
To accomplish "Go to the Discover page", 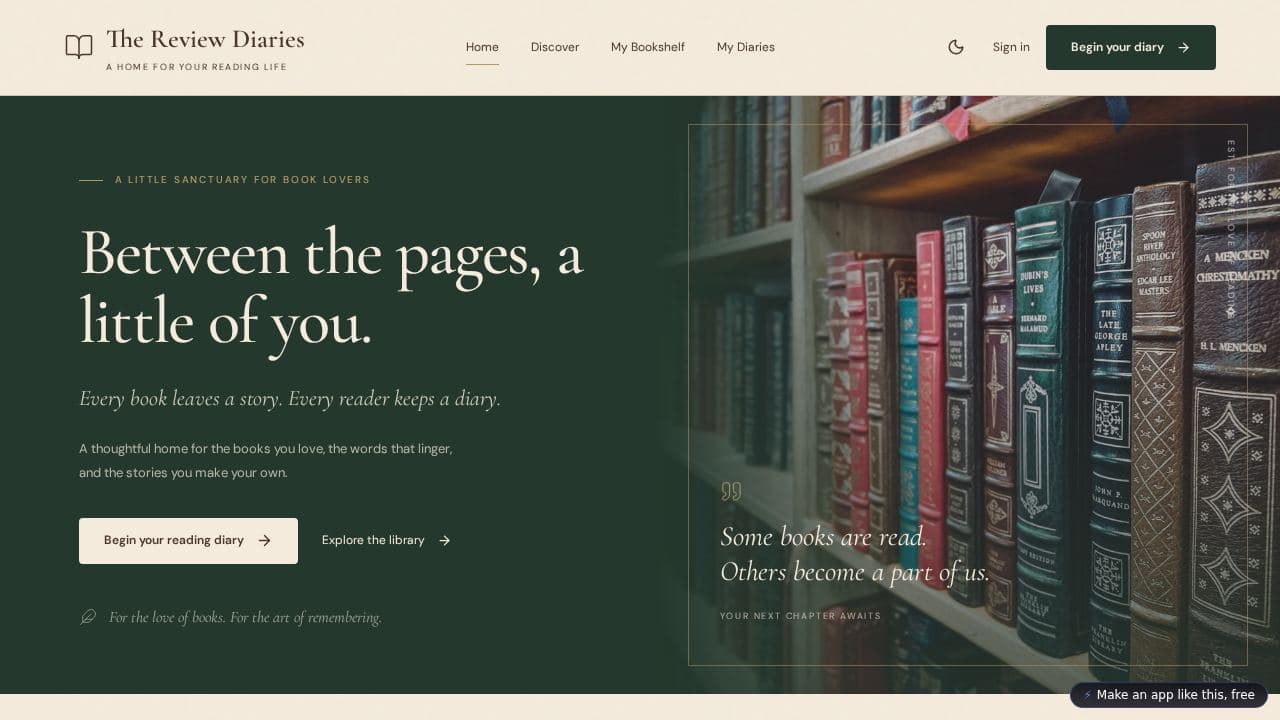I will pos(555,47).
